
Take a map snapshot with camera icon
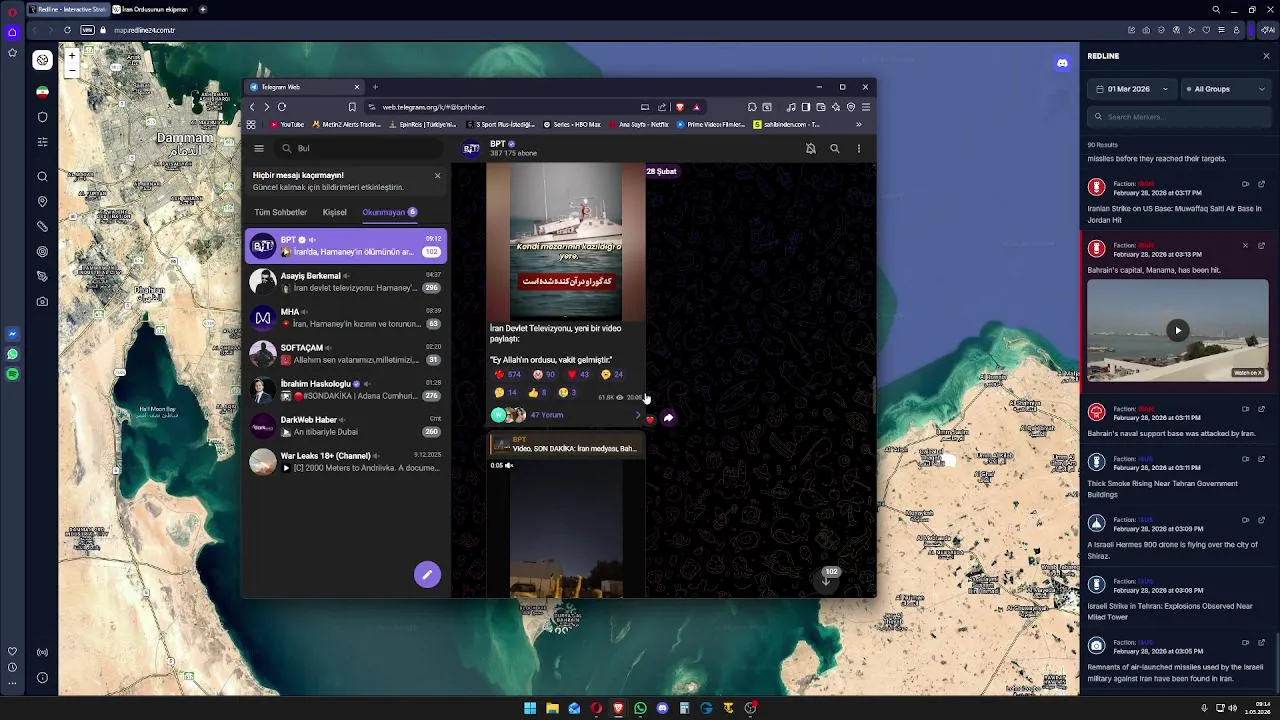coord(42,301)
